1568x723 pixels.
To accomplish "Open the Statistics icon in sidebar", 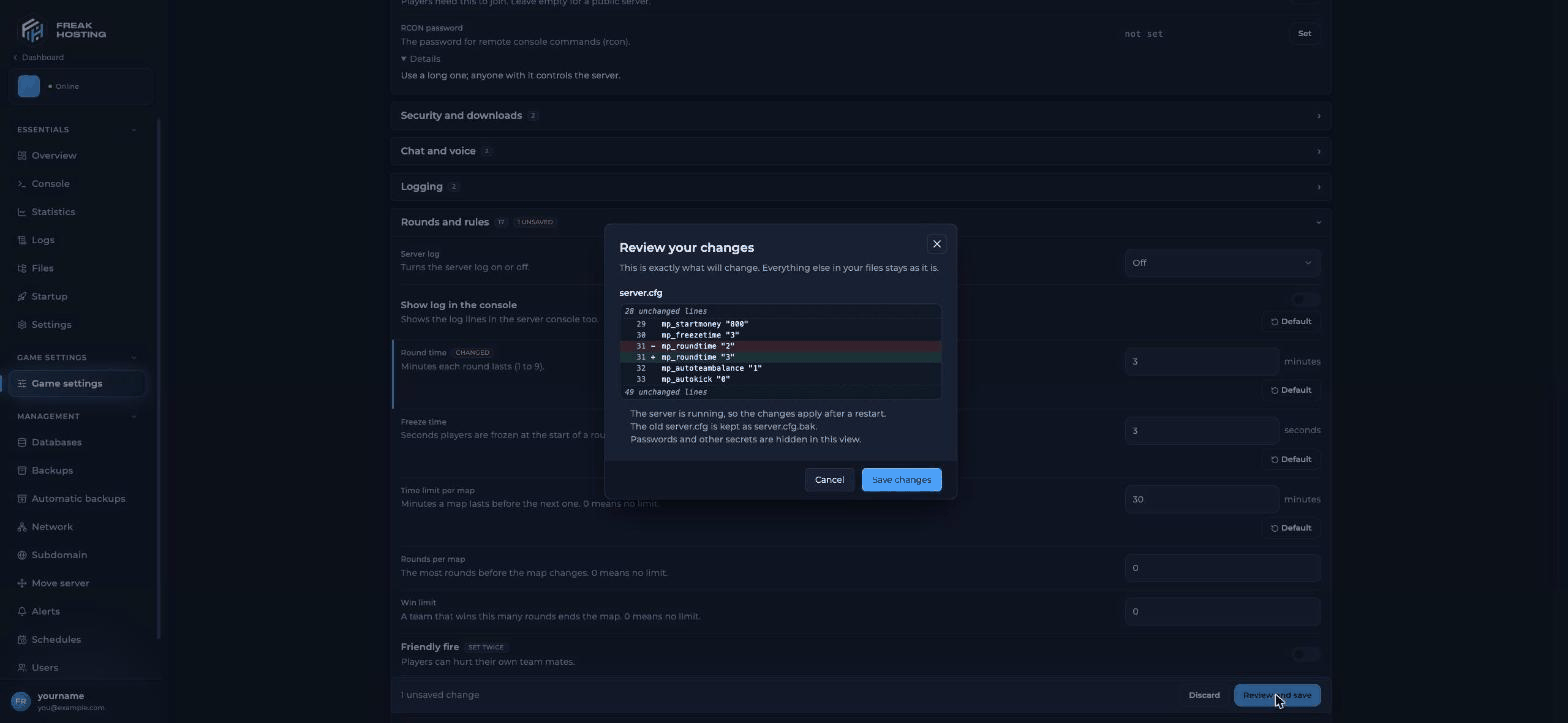I will point(22,212).
